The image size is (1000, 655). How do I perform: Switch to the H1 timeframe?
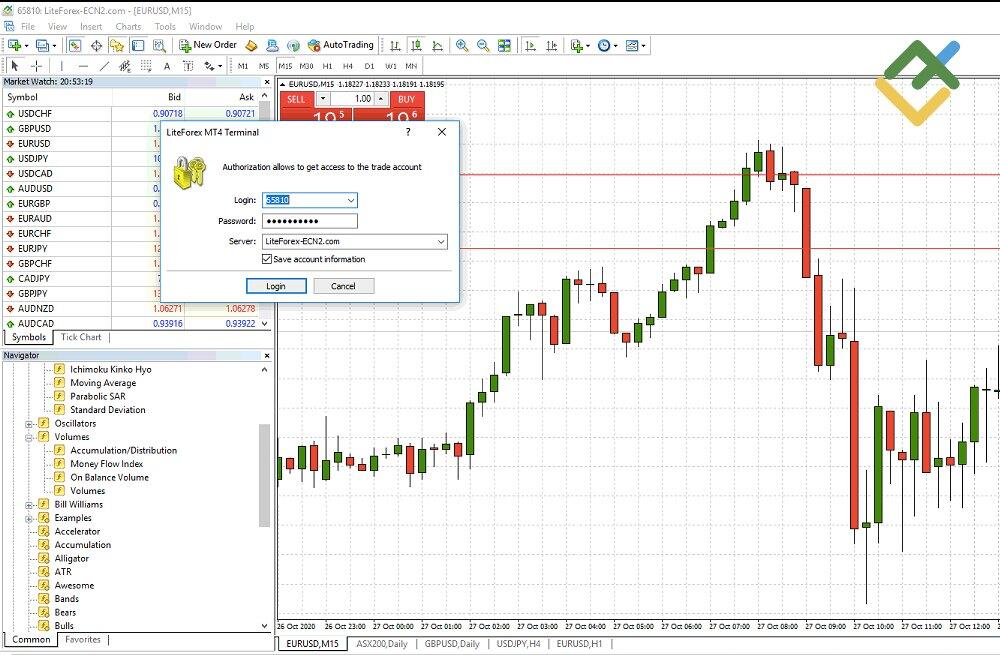327,66
